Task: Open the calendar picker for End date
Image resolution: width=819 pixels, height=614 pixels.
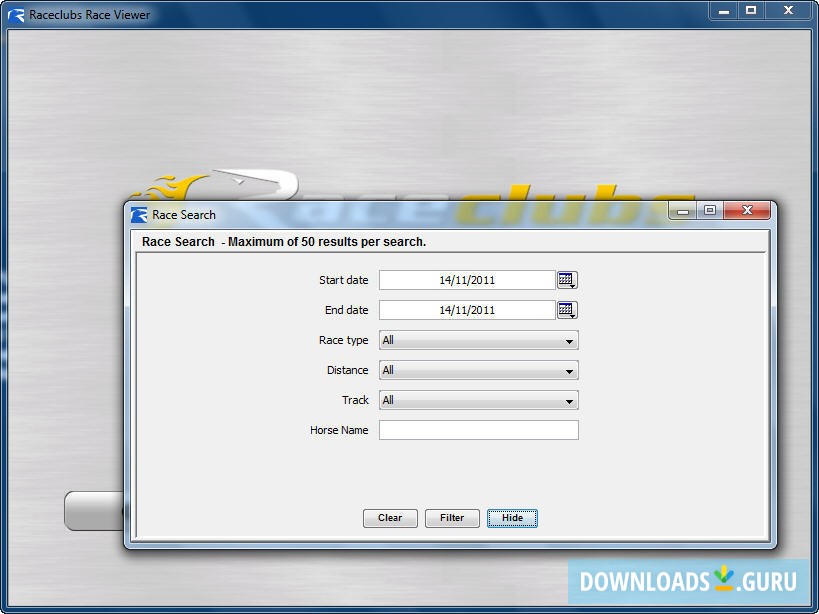Action: (x=567, y=310)
